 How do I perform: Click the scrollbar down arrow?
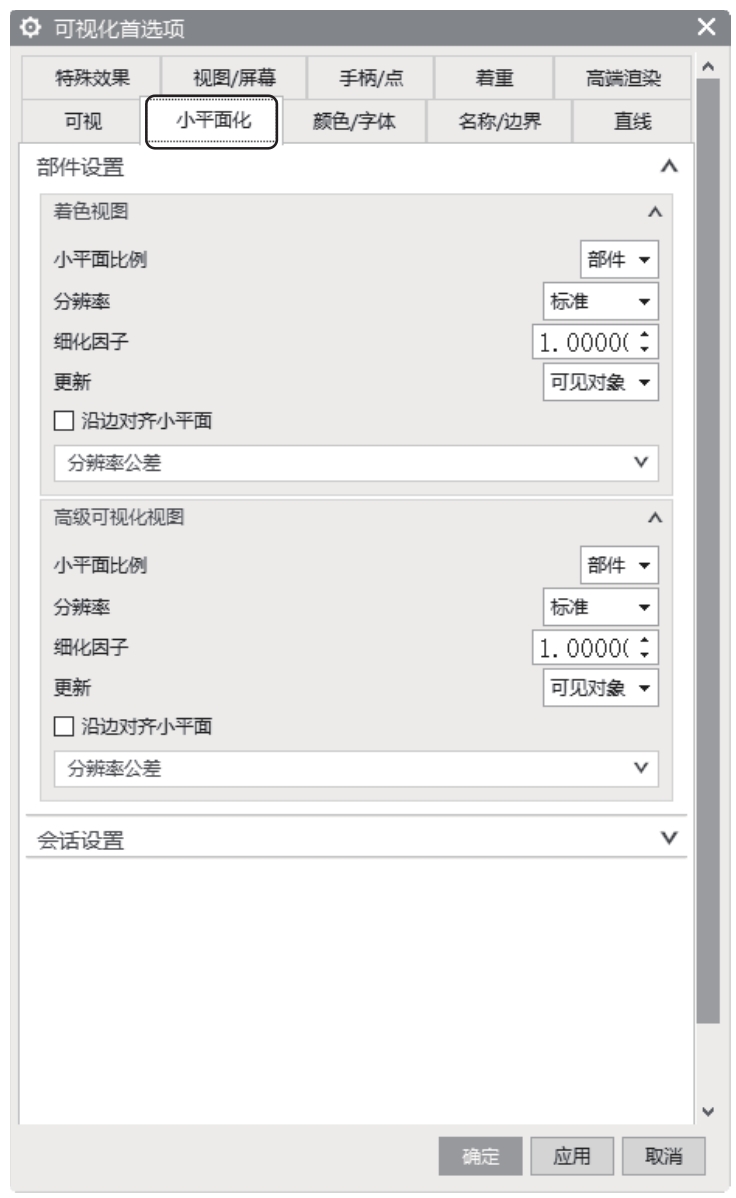pos(708,1112)
